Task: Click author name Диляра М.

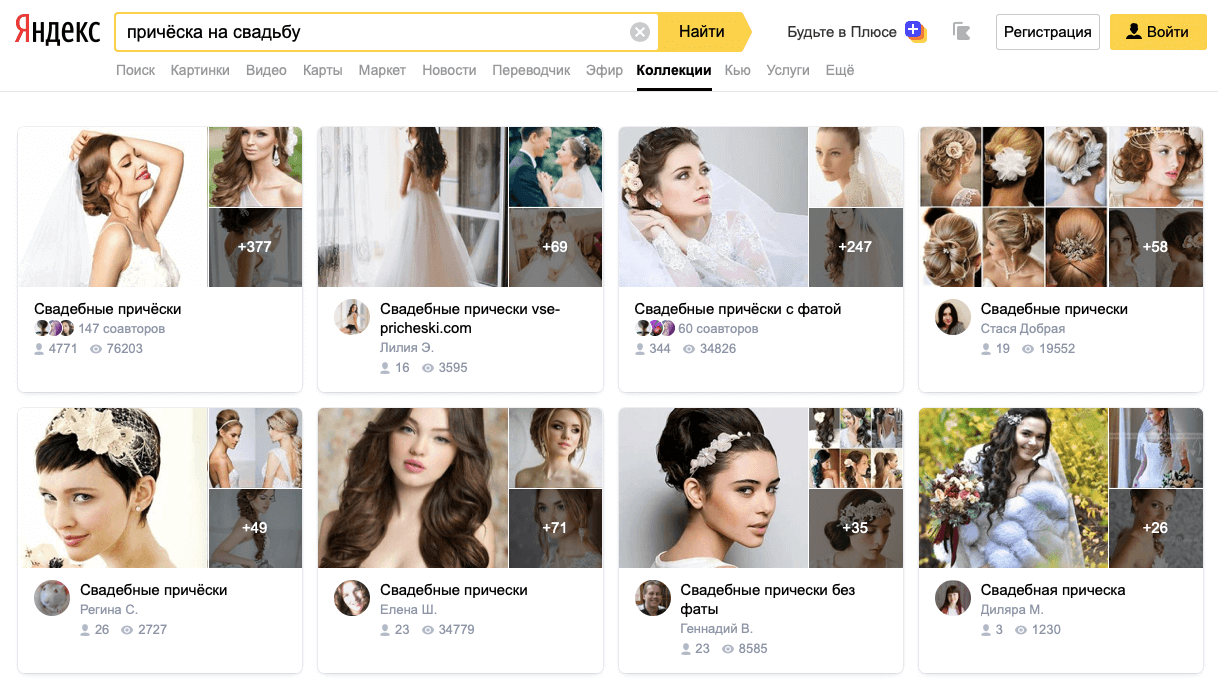Action: [1012, 610]
